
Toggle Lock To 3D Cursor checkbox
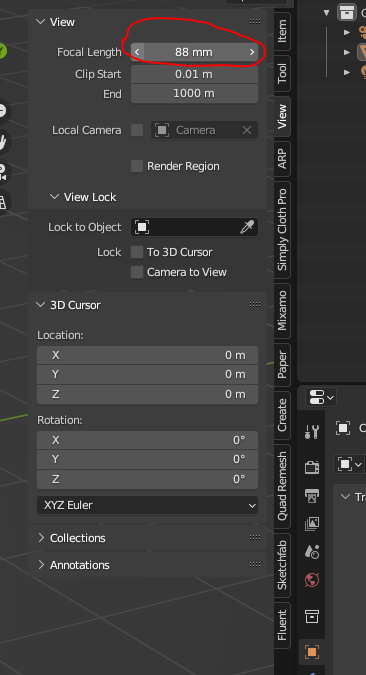[x=137, y=252]
